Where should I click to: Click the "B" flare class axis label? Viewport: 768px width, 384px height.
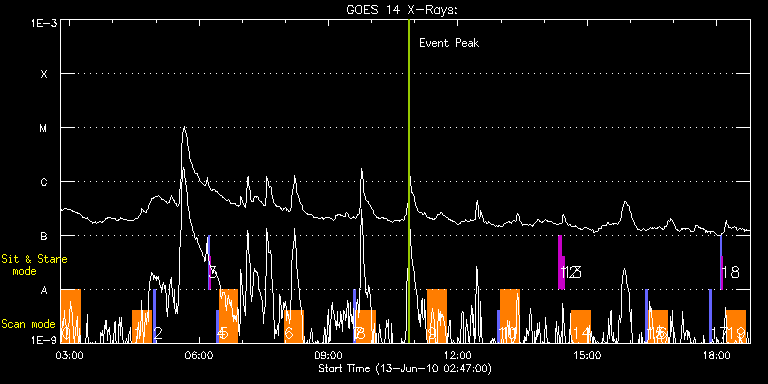(44, 236)
